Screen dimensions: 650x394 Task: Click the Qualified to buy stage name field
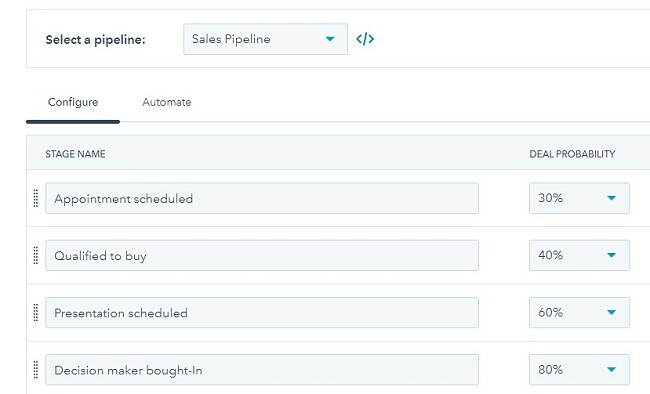[262, 255]
